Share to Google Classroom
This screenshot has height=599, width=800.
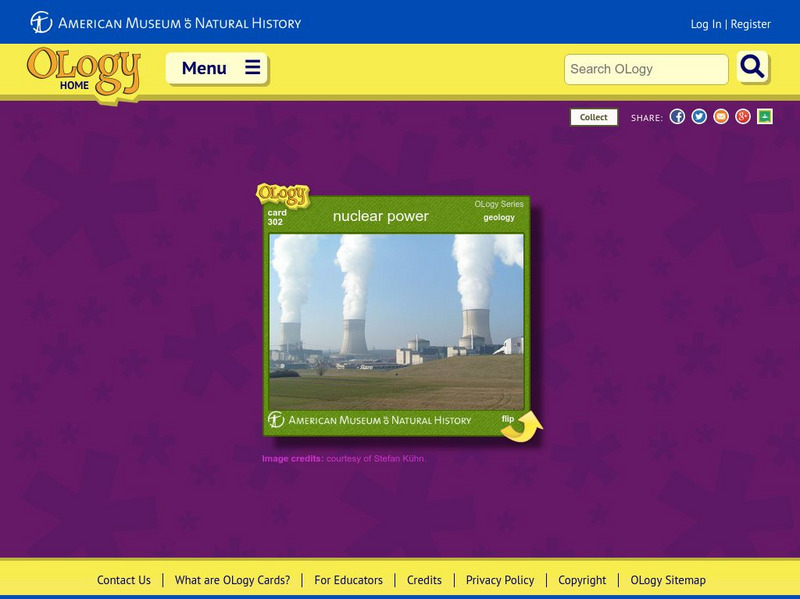pos(762,115)
